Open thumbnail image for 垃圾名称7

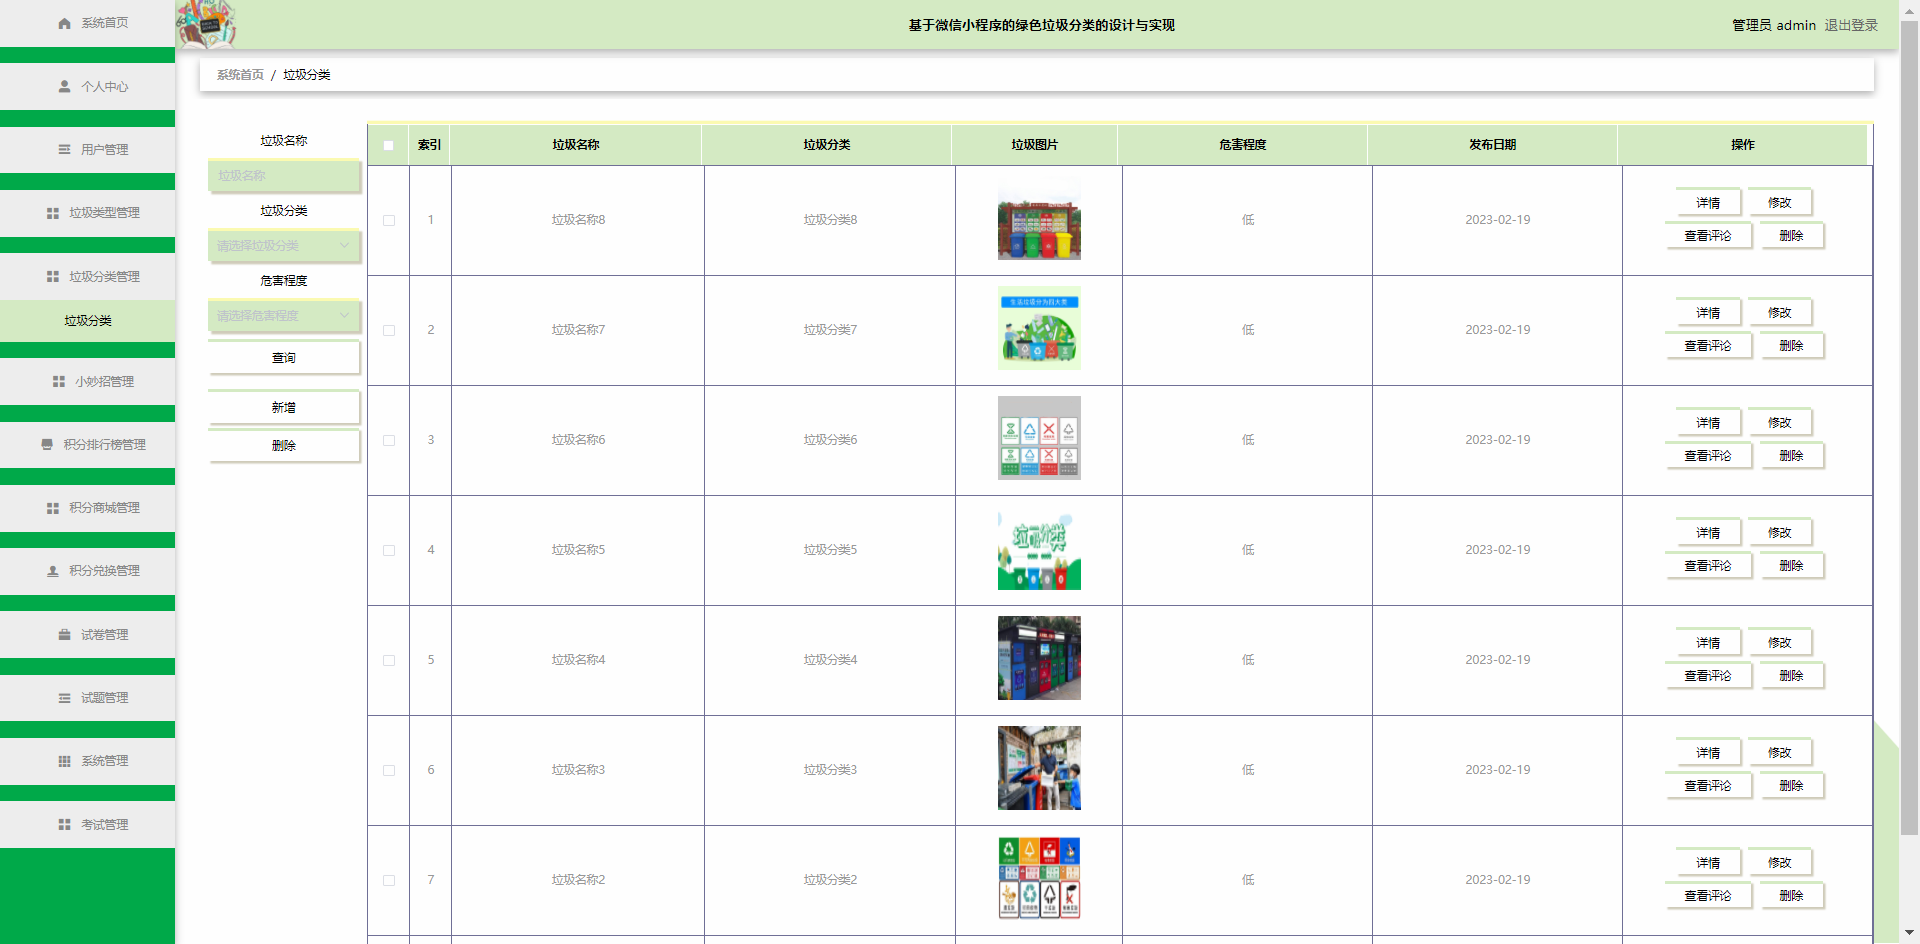pyautogui.click(x=1039, y=328)
